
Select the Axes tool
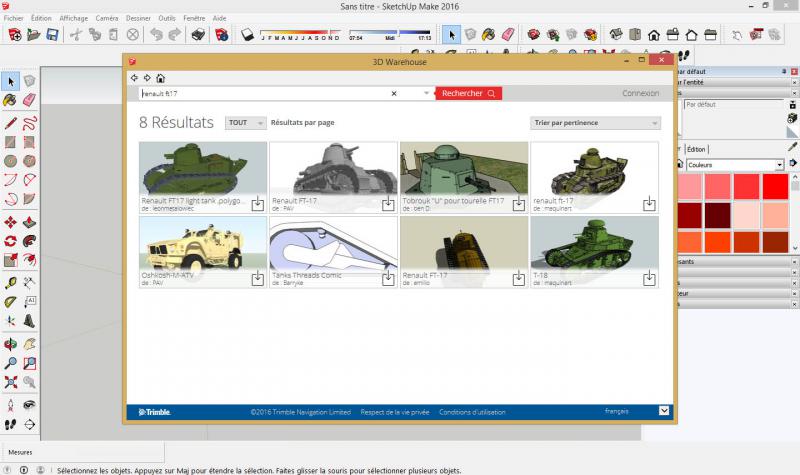click(10, 321)
